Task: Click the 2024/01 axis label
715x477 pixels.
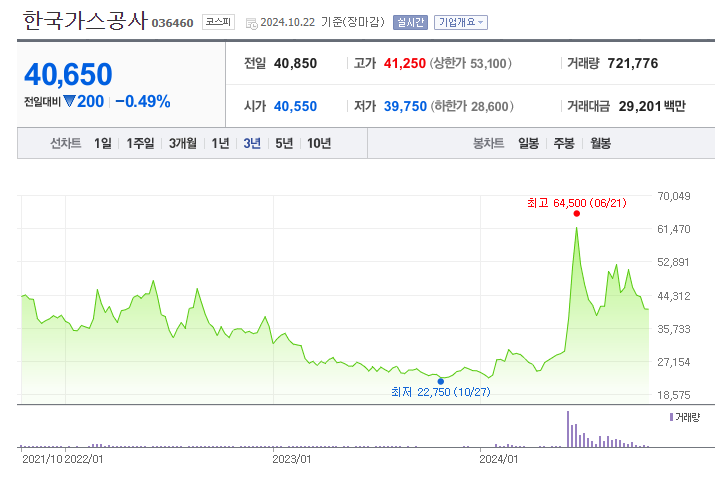Action: (498, 459)
